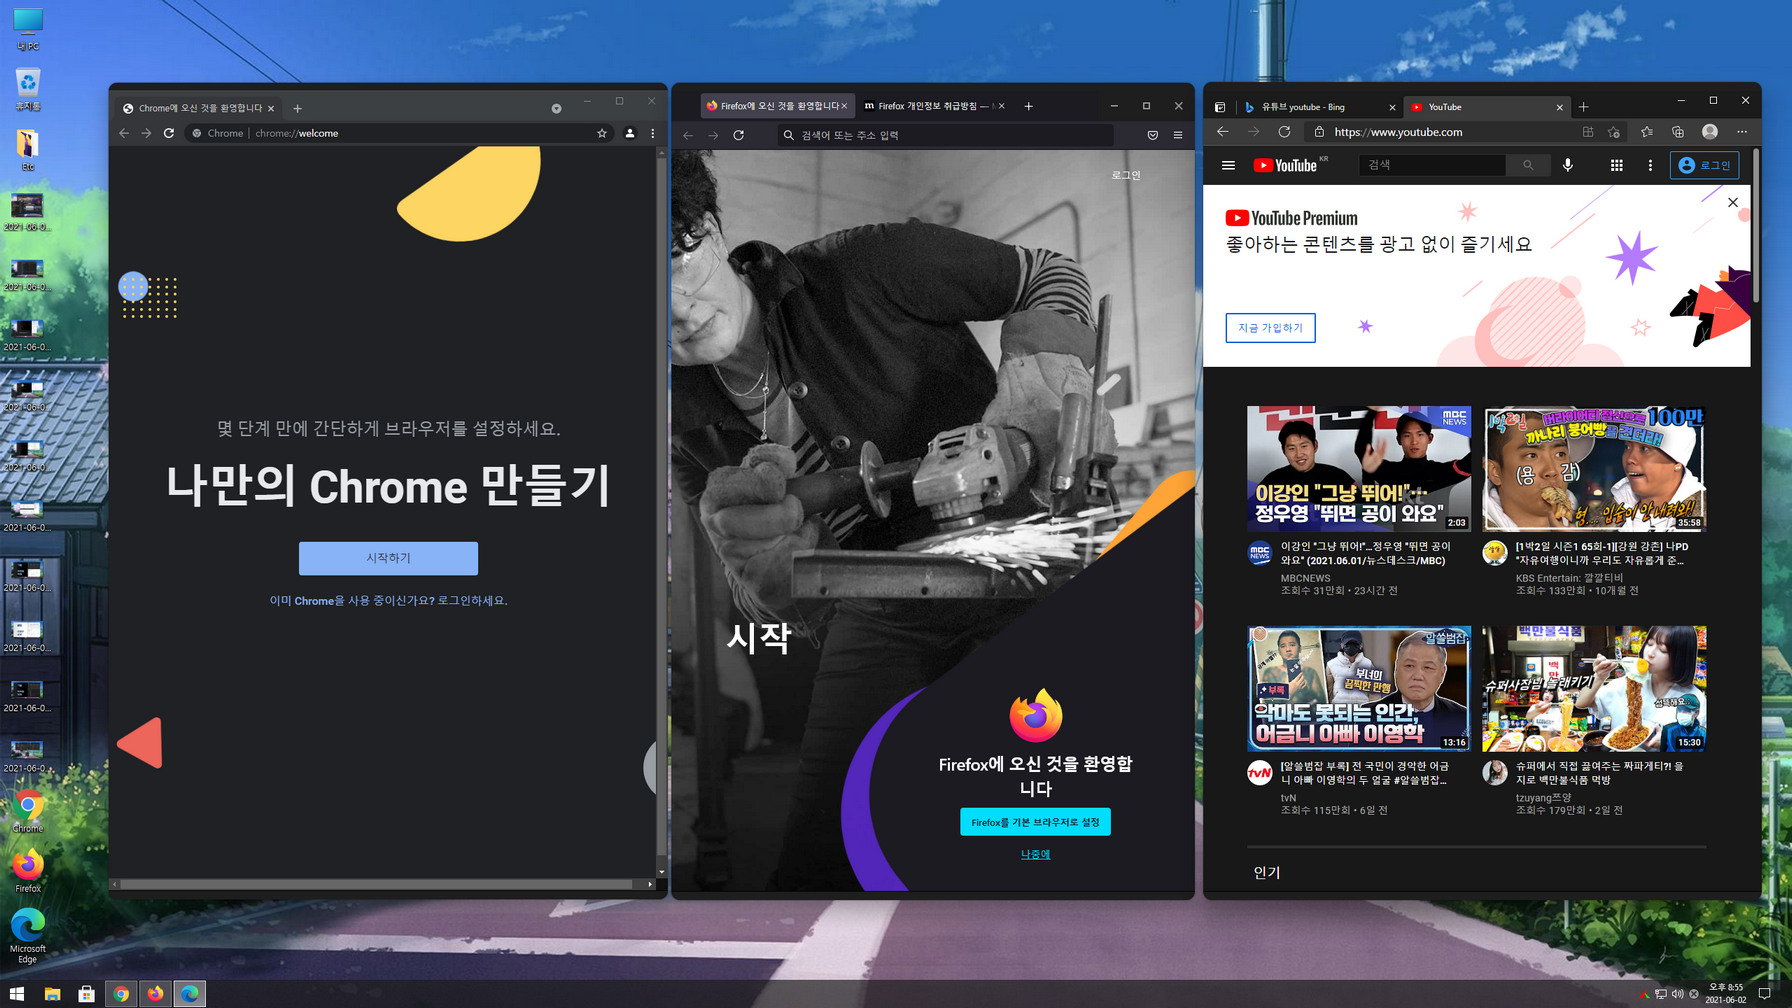Open YouTube settings three-dot menu

(x=1650, y=166)
